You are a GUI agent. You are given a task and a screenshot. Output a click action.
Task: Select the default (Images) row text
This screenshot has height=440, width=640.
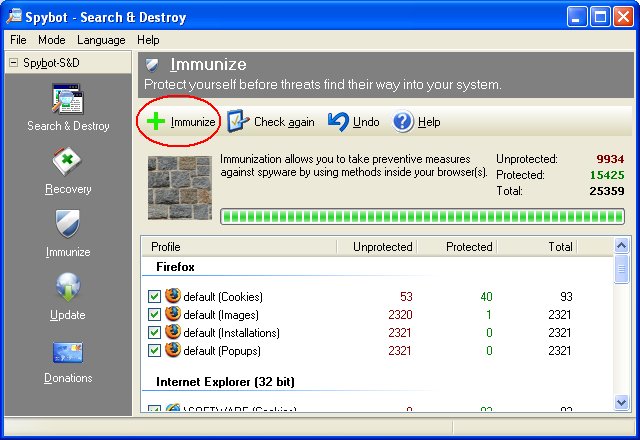pyautogui.click(x=221, y=315)
